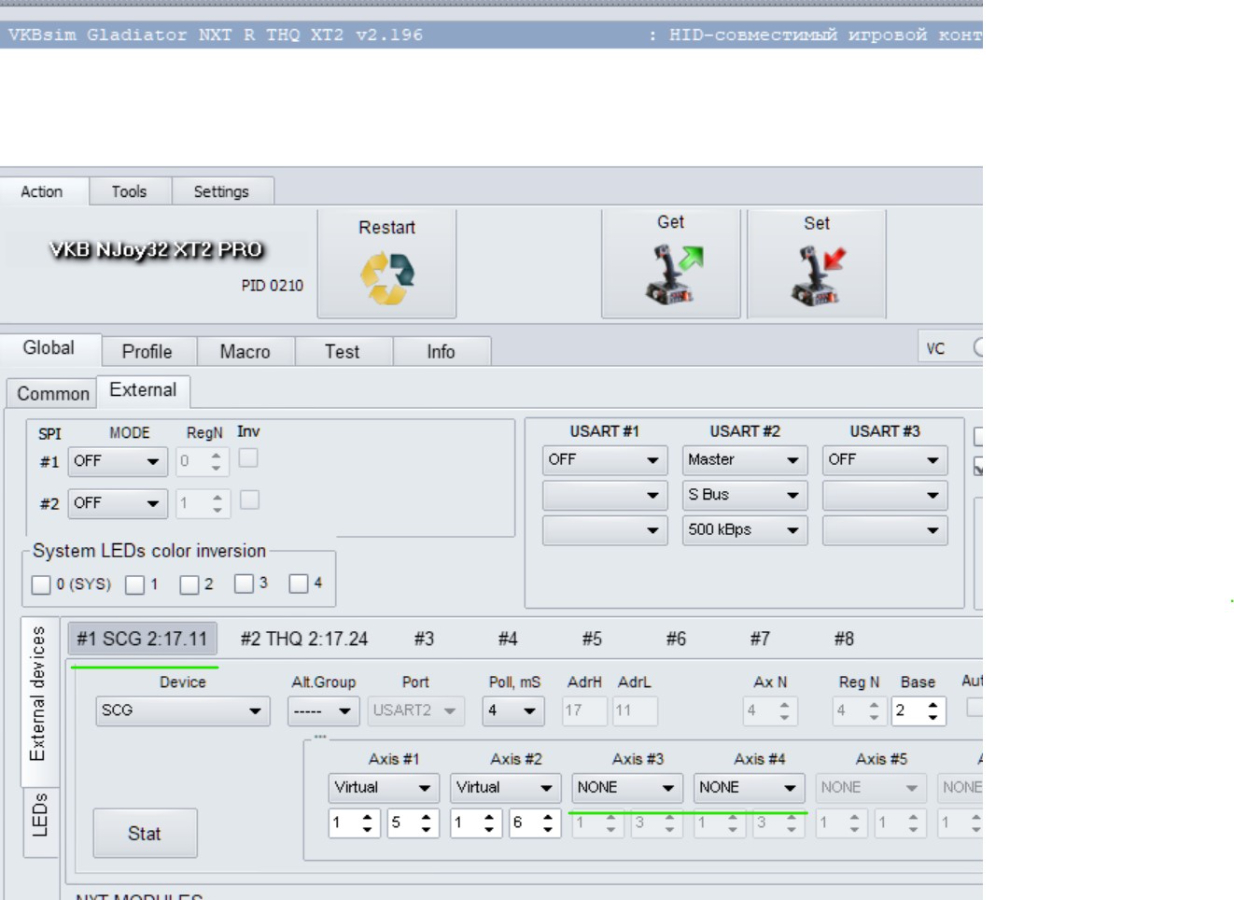Click the Restart button
Viewport: 1234px width, 900px height.
387,263
